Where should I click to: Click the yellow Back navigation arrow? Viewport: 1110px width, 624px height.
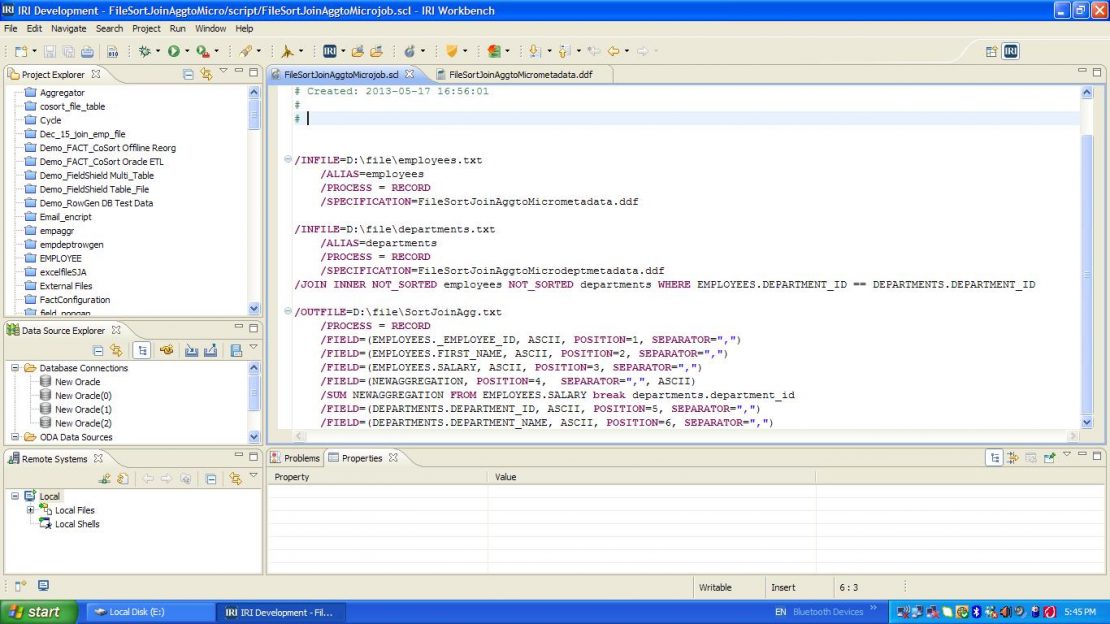point(613,51)
